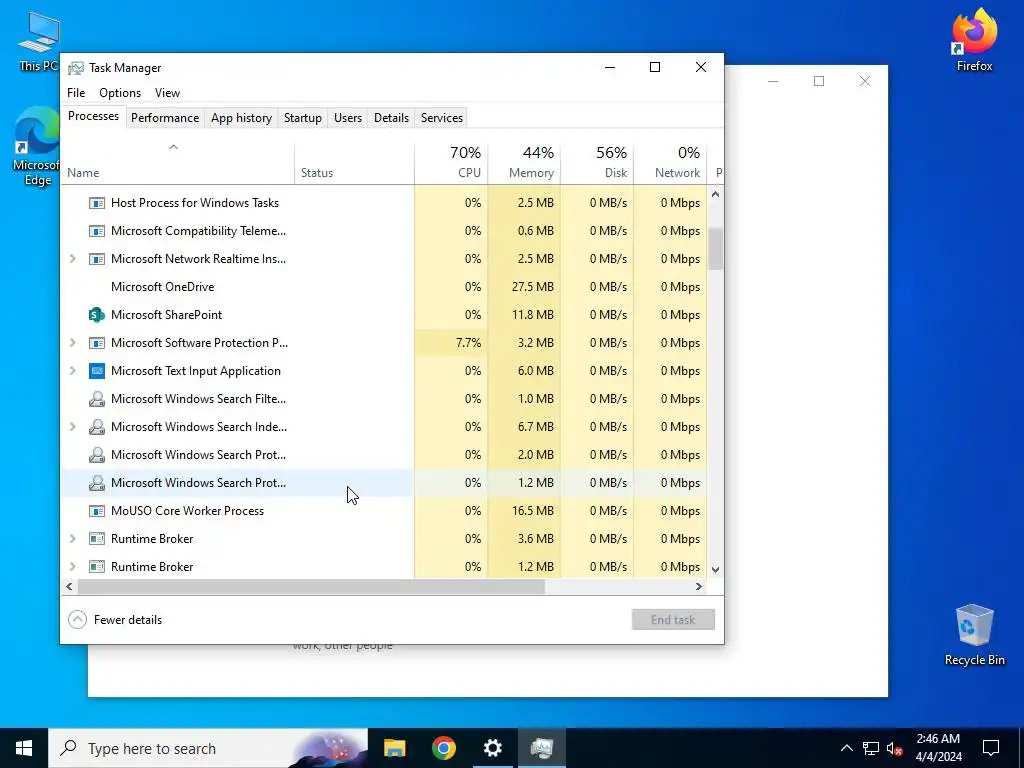Close the background window behind Task Manager
The width and height of the screenshot is (1024, 768).
pyautogui.click(x=865, y=81)
